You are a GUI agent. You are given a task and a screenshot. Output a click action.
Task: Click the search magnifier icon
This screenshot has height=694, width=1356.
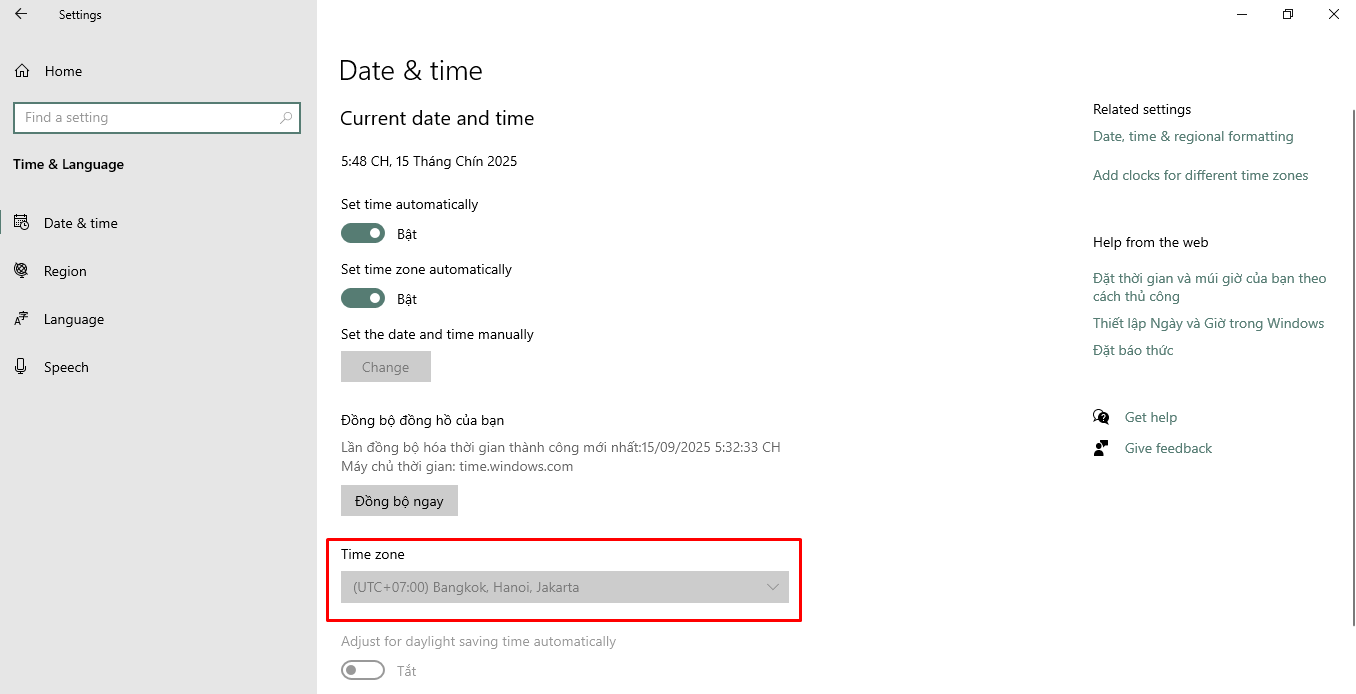point(286,117)
